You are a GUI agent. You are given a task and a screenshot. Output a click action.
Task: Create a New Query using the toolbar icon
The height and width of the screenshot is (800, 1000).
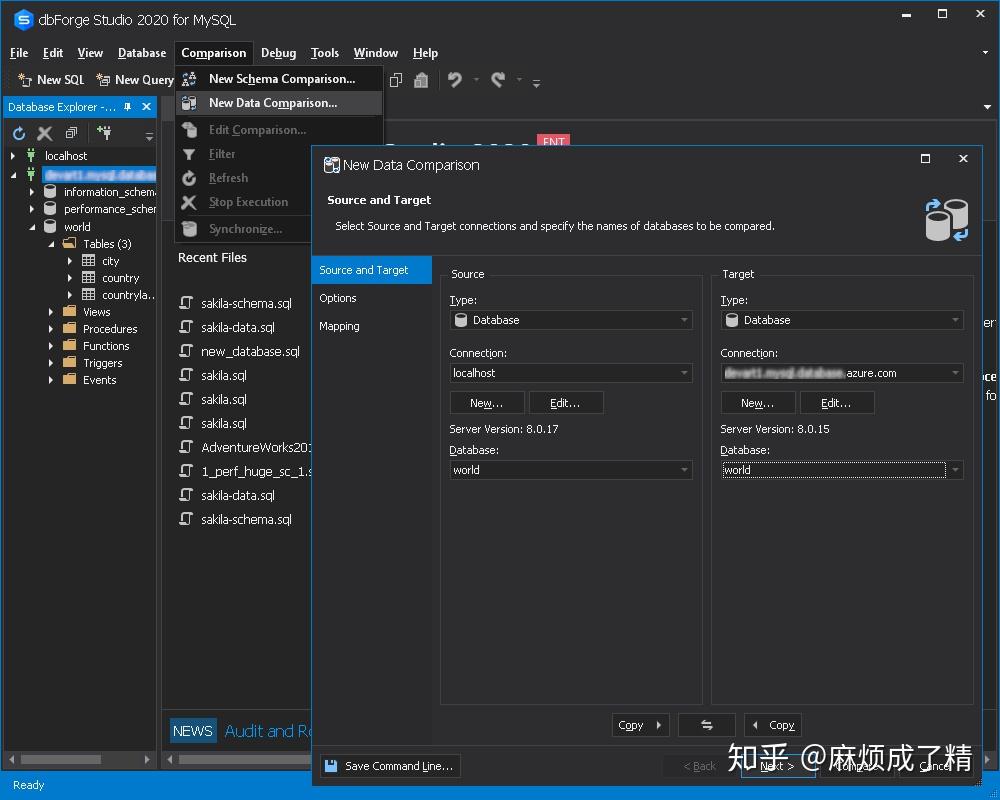coord(134,79)
